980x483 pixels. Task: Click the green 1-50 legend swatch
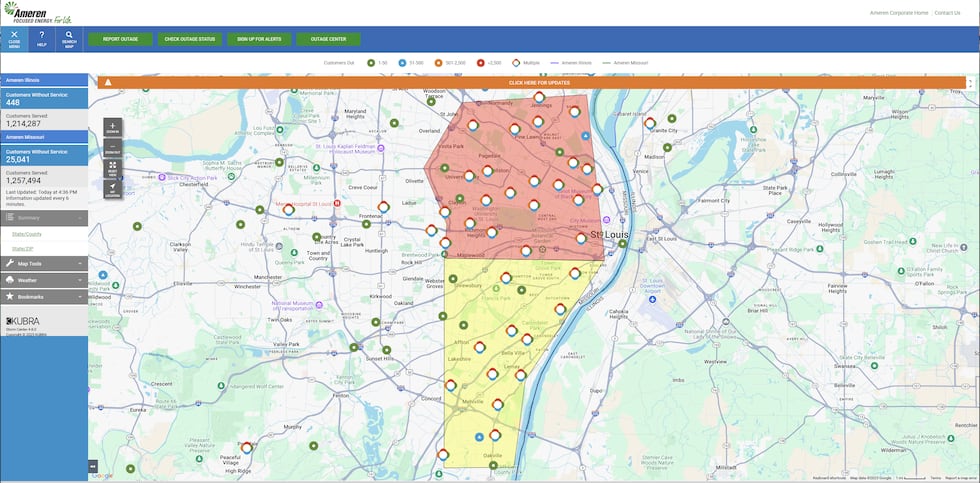(371, 63)
